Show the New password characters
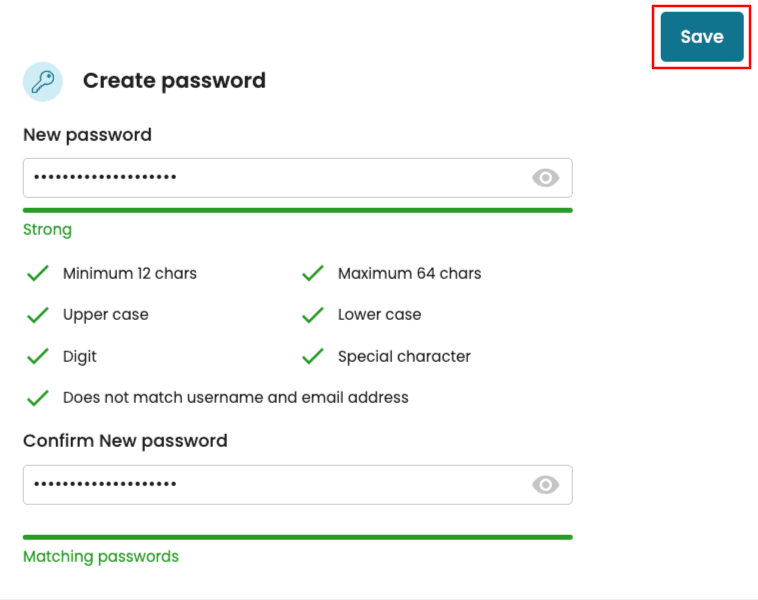 pyautogui.click(x=545, y=178)
